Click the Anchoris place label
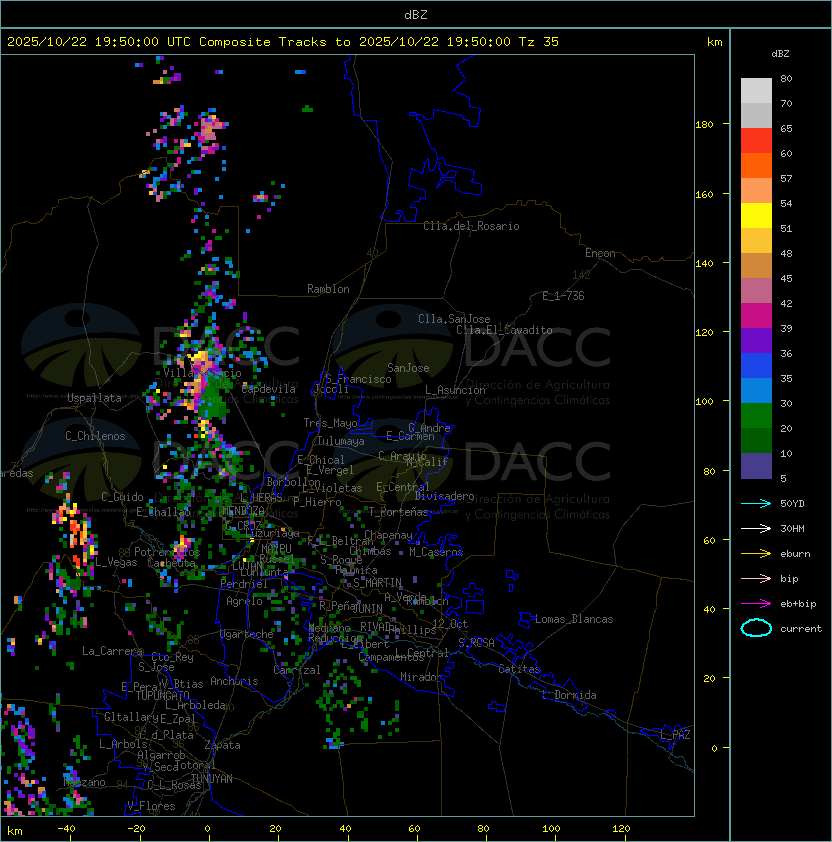 [234, 681]
